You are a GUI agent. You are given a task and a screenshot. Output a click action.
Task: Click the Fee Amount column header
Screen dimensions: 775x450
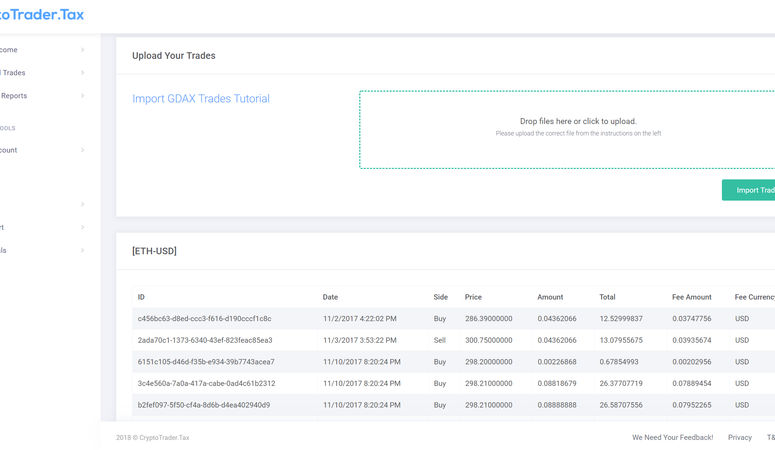pos(691,297)
